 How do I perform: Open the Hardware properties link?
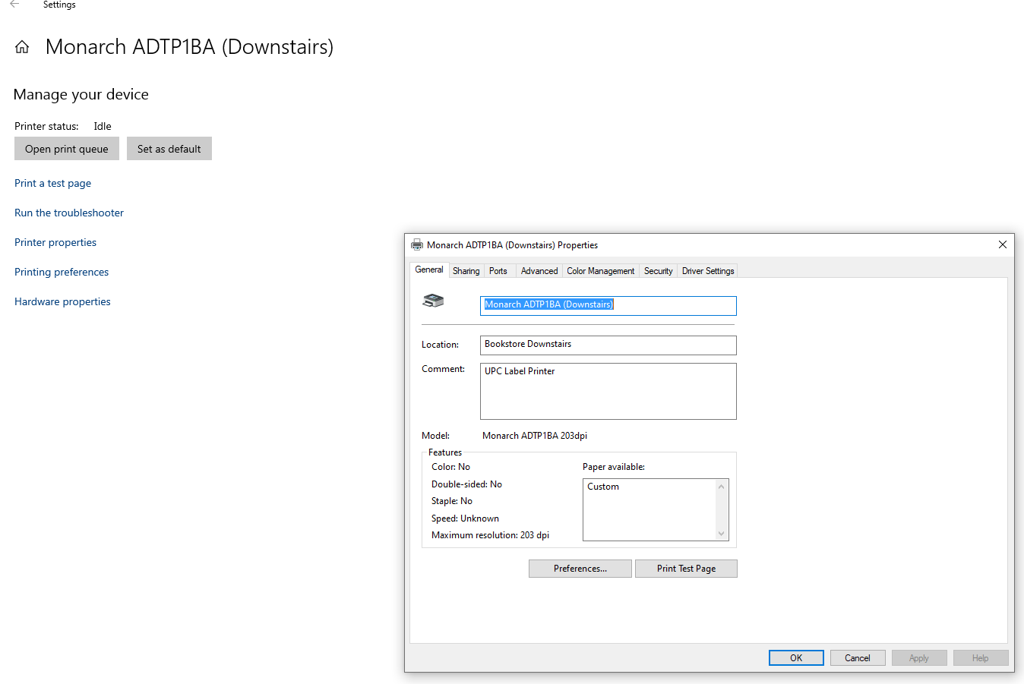[x=62, y=302]
